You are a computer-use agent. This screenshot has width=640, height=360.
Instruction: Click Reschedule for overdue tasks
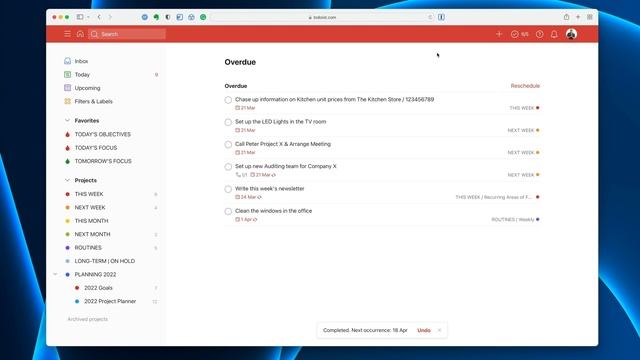525,86
